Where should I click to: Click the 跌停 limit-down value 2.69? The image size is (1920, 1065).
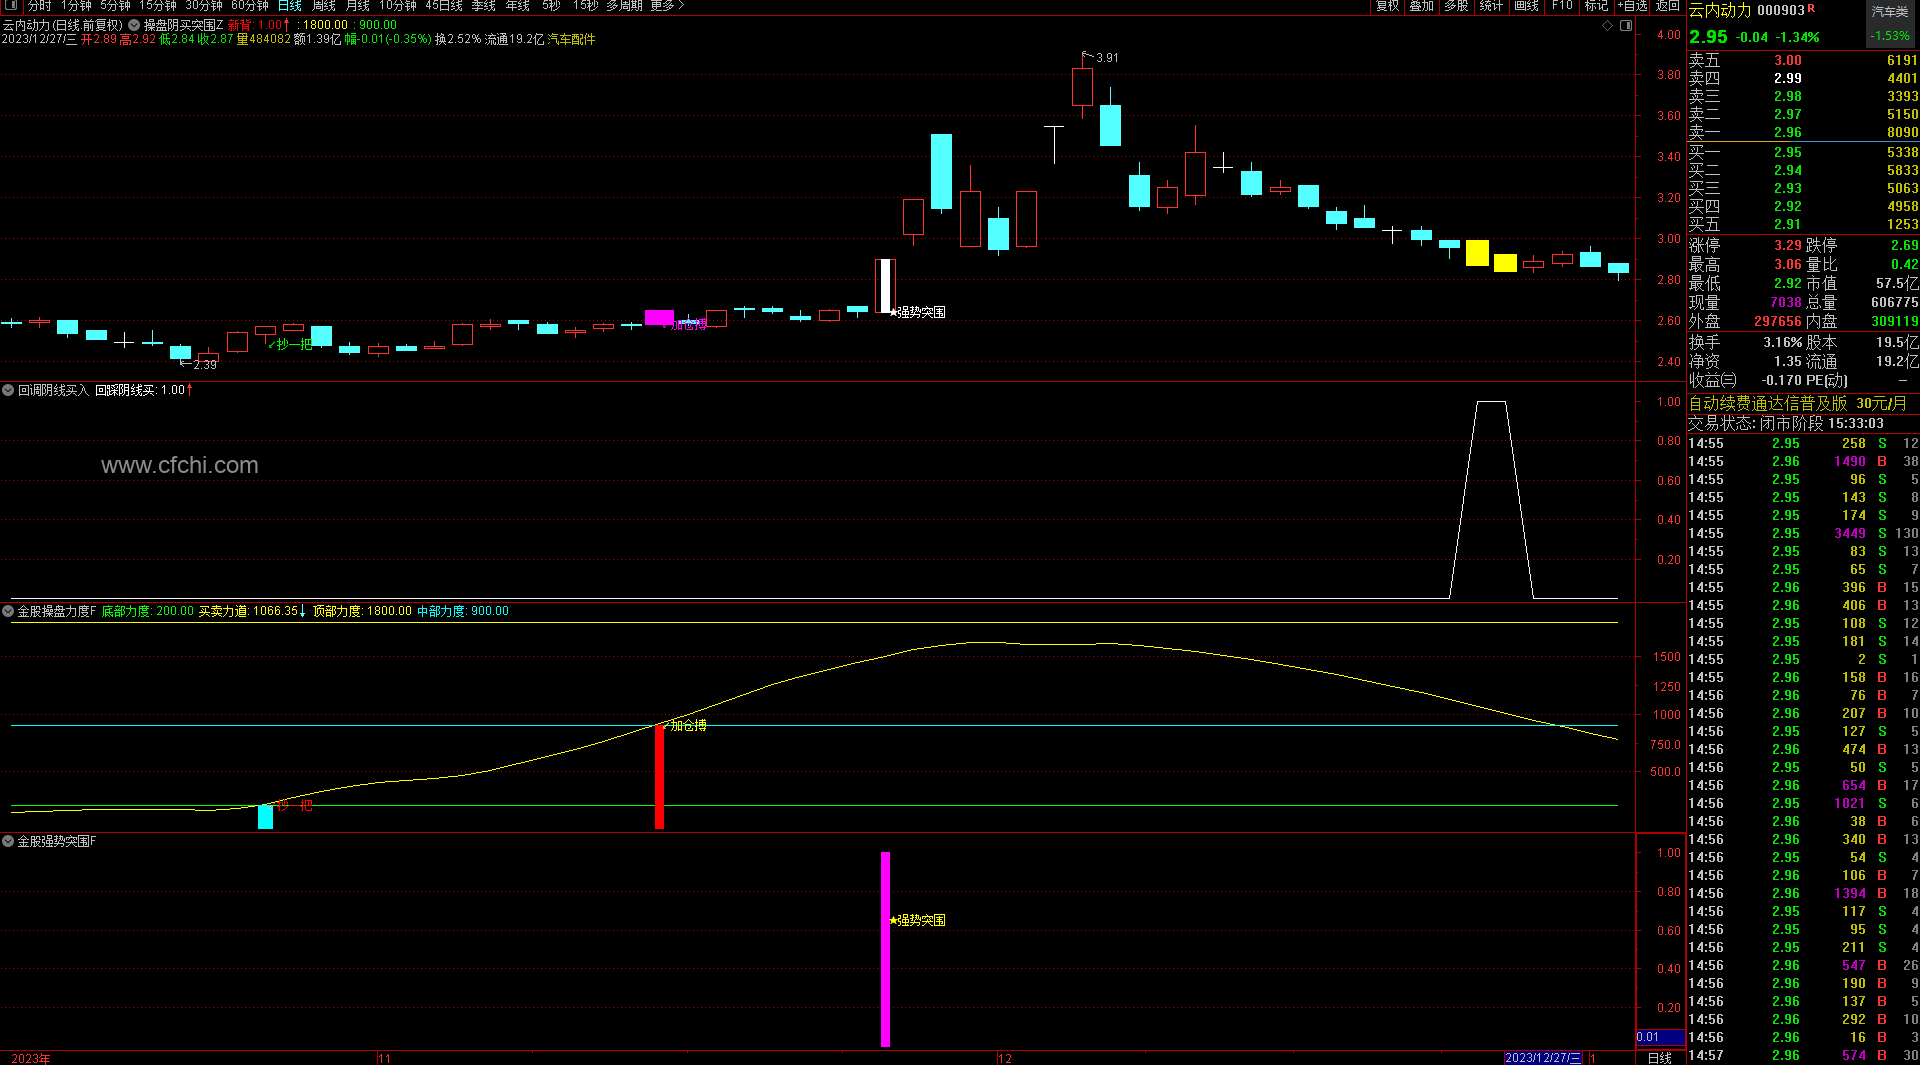(1904, 245)
